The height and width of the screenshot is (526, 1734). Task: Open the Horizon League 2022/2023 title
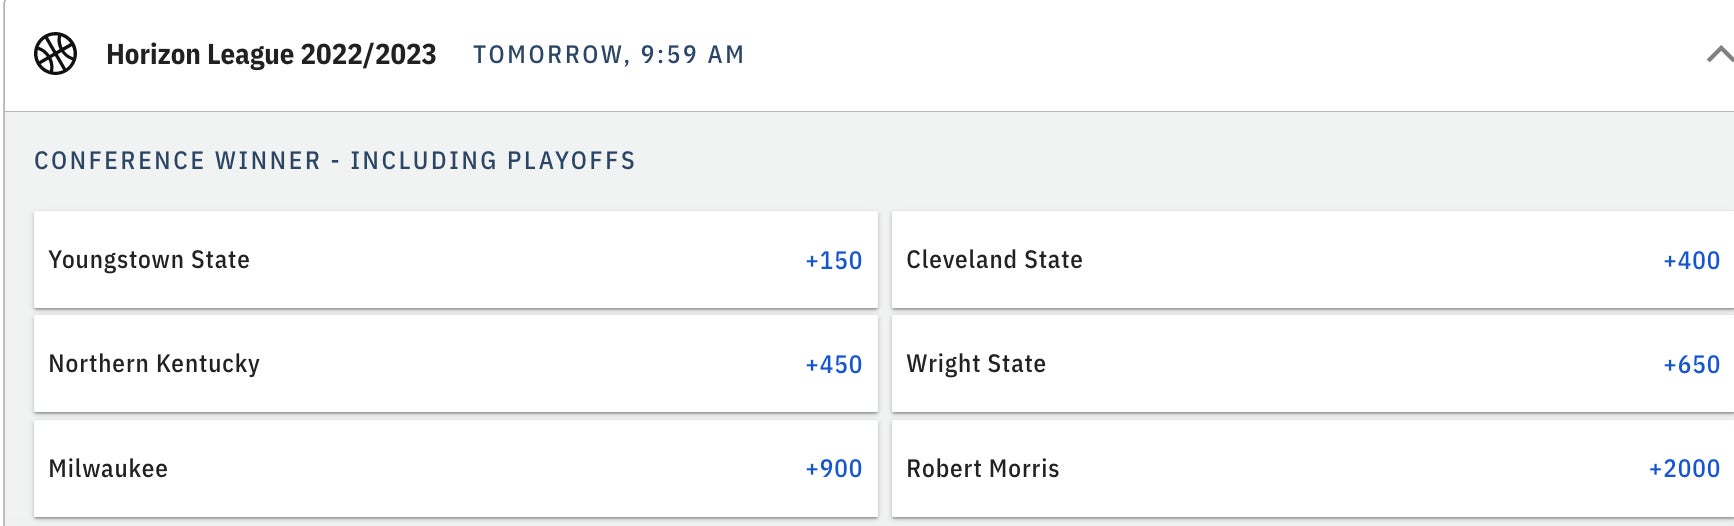[271, 54]
